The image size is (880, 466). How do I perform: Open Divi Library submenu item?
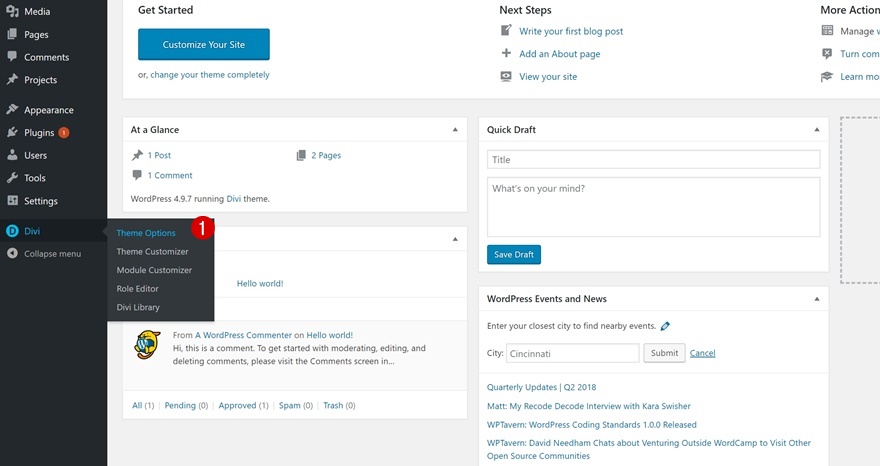138,307
